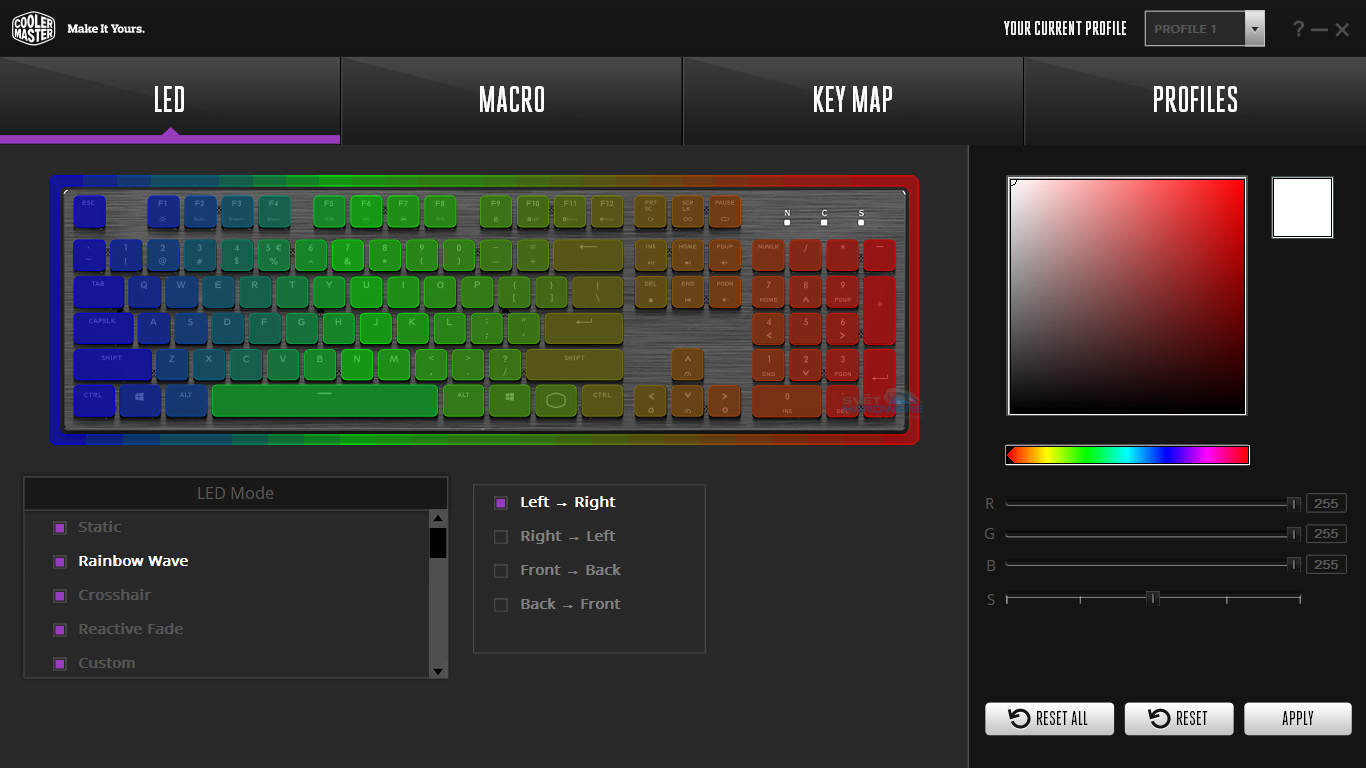Screen dimensions: 1366x768
Task: Select the ESC key on keyboard preview
Action: [88, 211]
